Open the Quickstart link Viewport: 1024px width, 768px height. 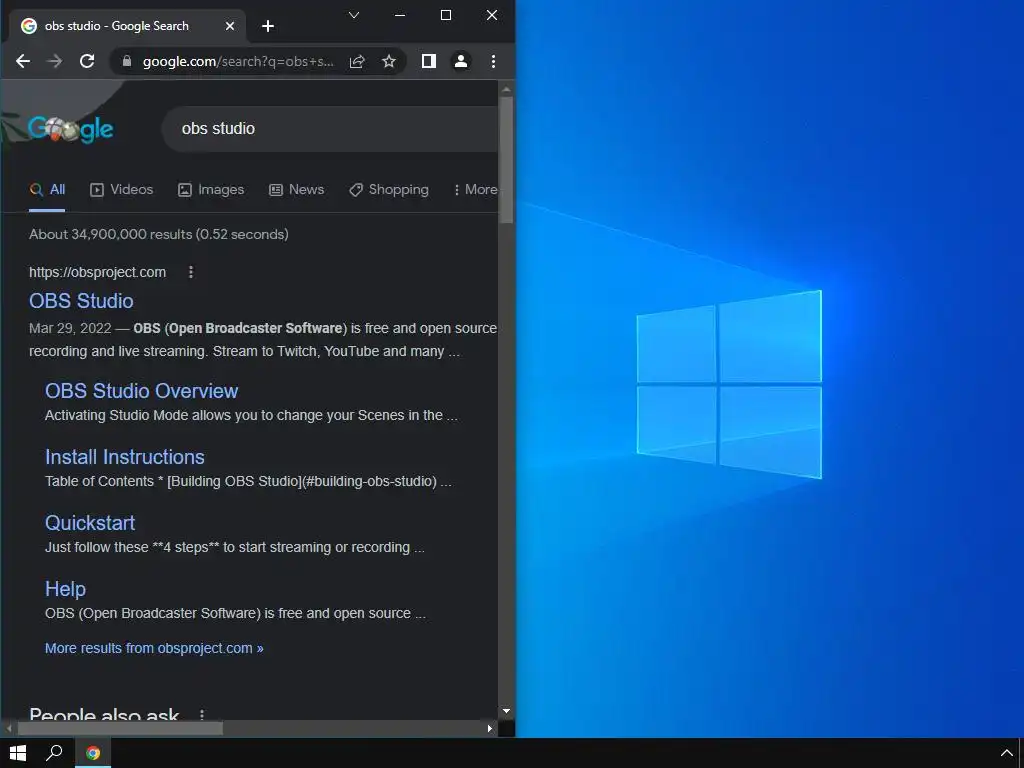point(90,523)
